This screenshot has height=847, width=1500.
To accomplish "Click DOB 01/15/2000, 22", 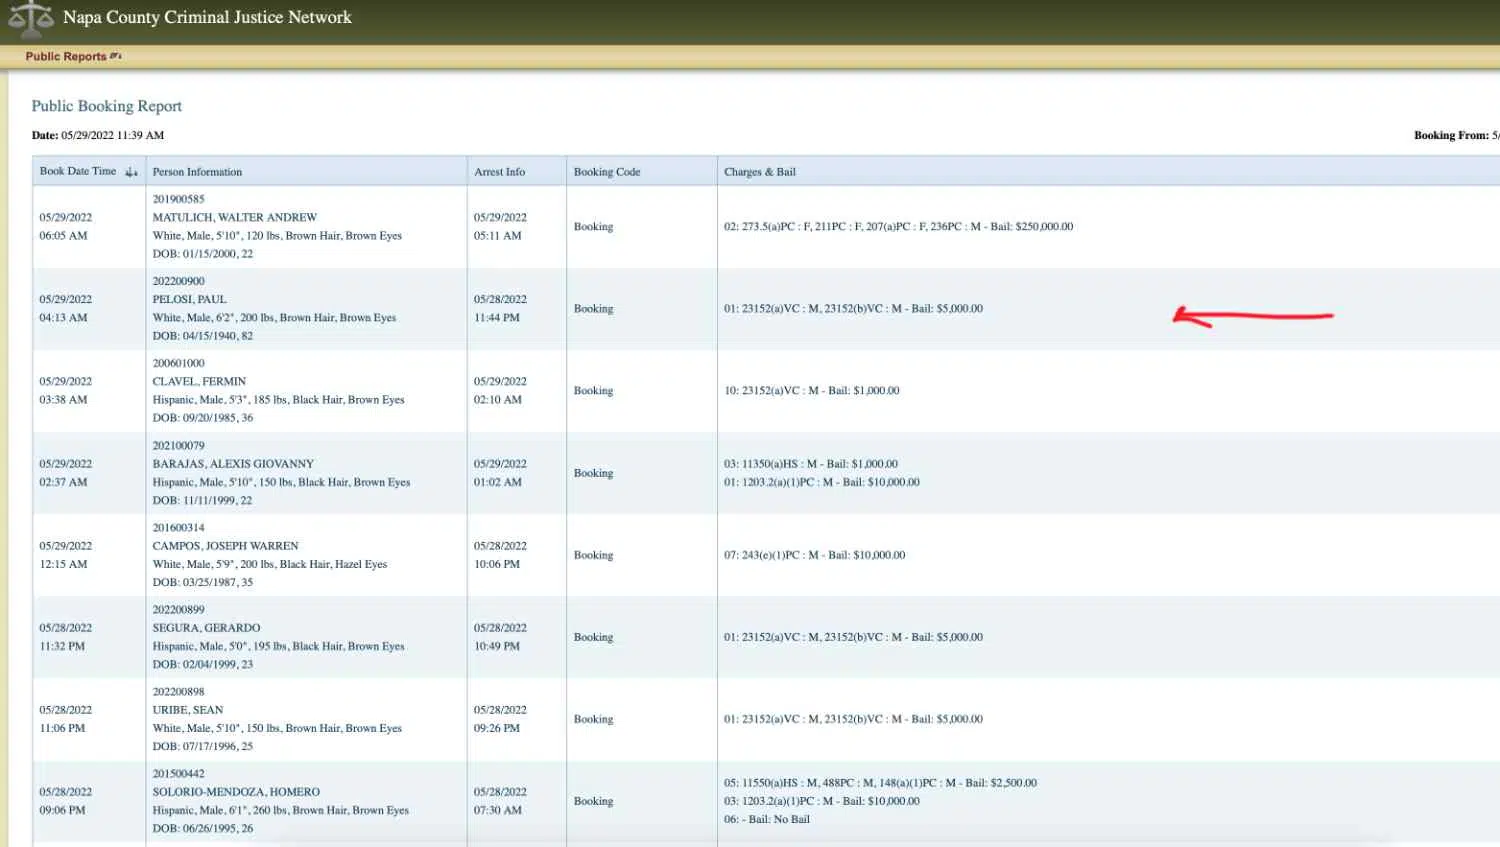I will 202,254.
